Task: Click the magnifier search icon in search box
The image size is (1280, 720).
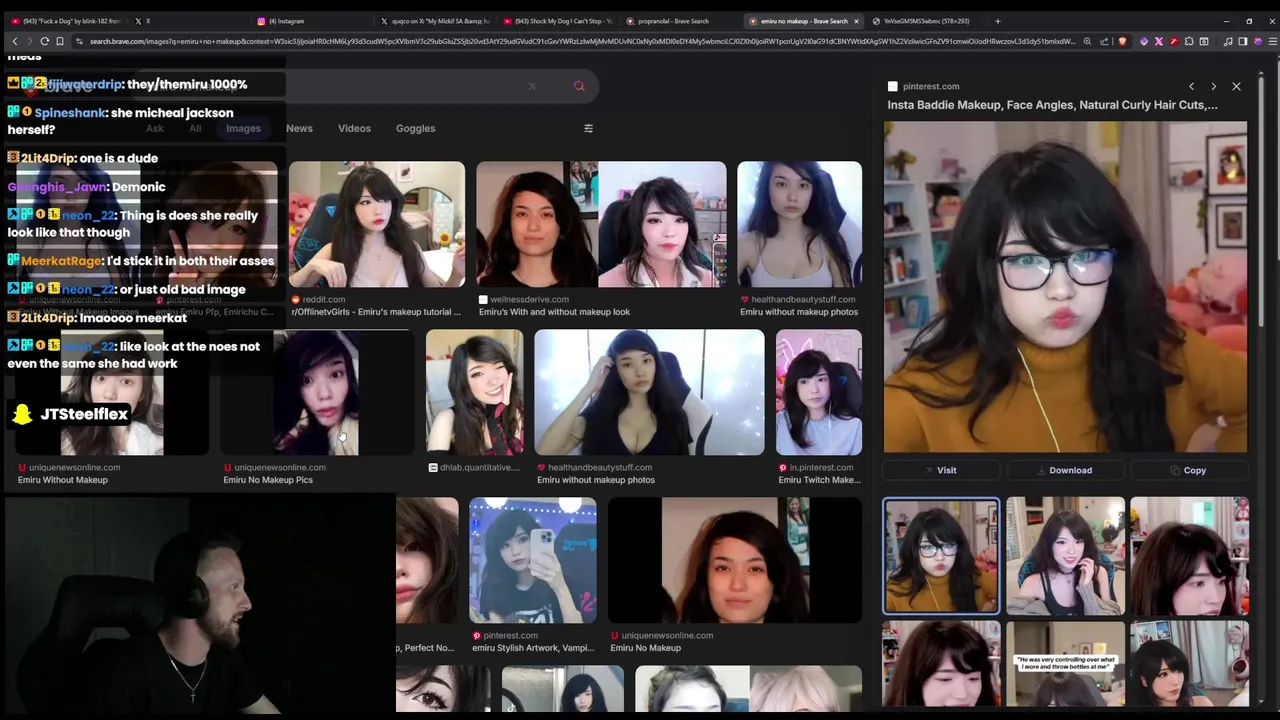Action: (579, 86)
